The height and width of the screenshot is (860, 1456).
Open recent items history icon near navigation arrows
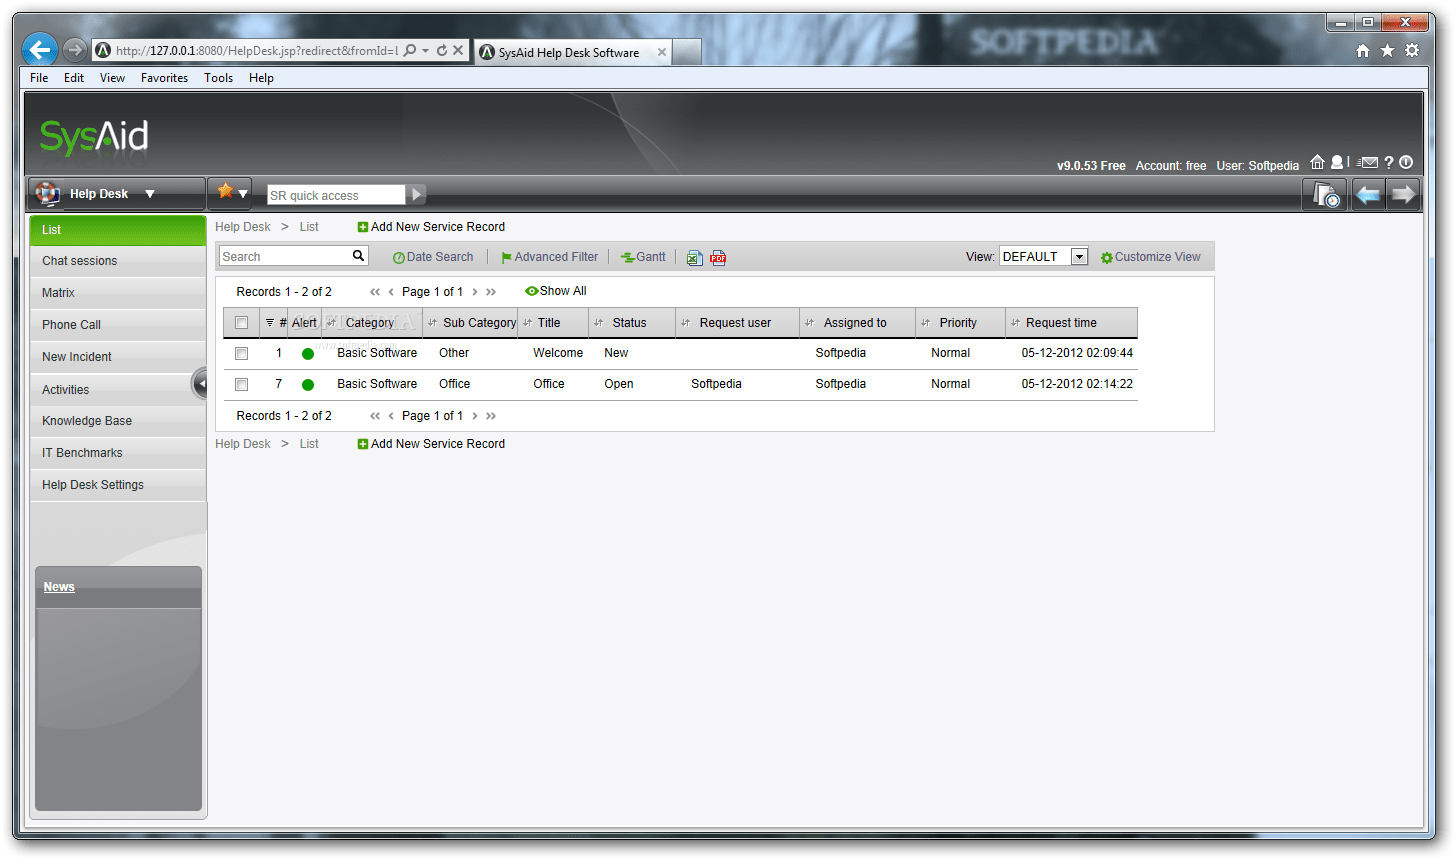click(1325, 194)
